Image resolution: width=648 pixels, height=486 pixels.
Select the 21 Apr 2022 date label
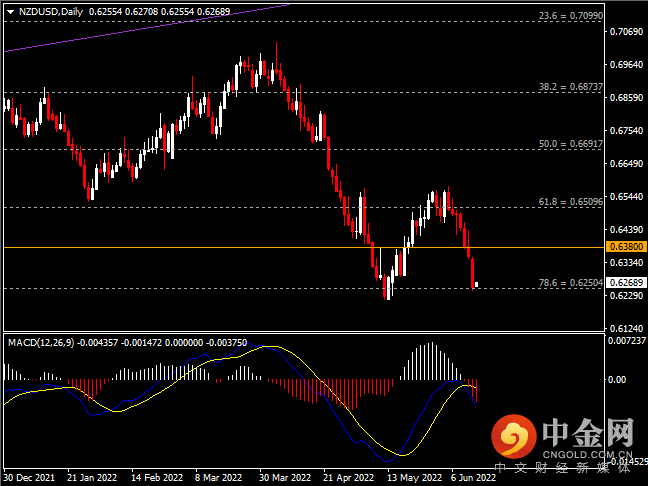(348, 478)
